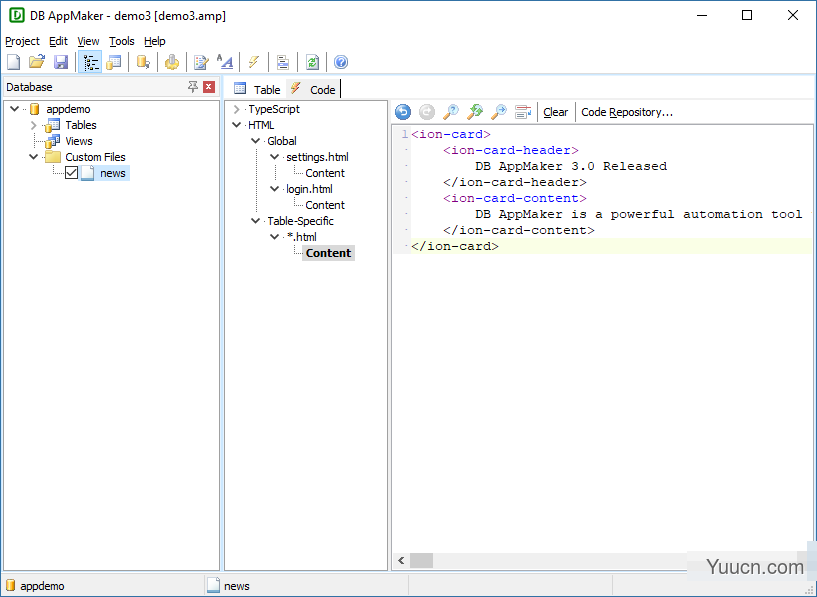
Task: Click the New Project toolbar icon
Action: [x=14, y=62]
